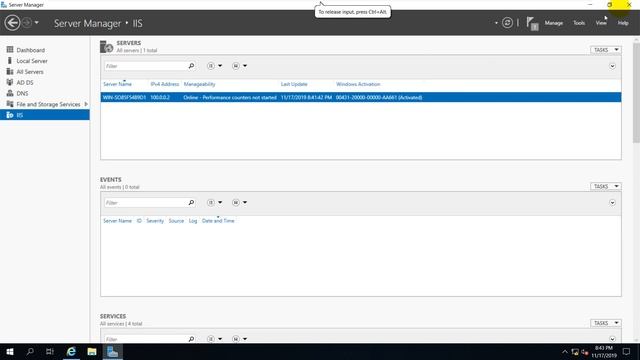Open Servers list criteria dropdown
The width and height of the screenshot is (640, 360).
(x=214, y=66)
